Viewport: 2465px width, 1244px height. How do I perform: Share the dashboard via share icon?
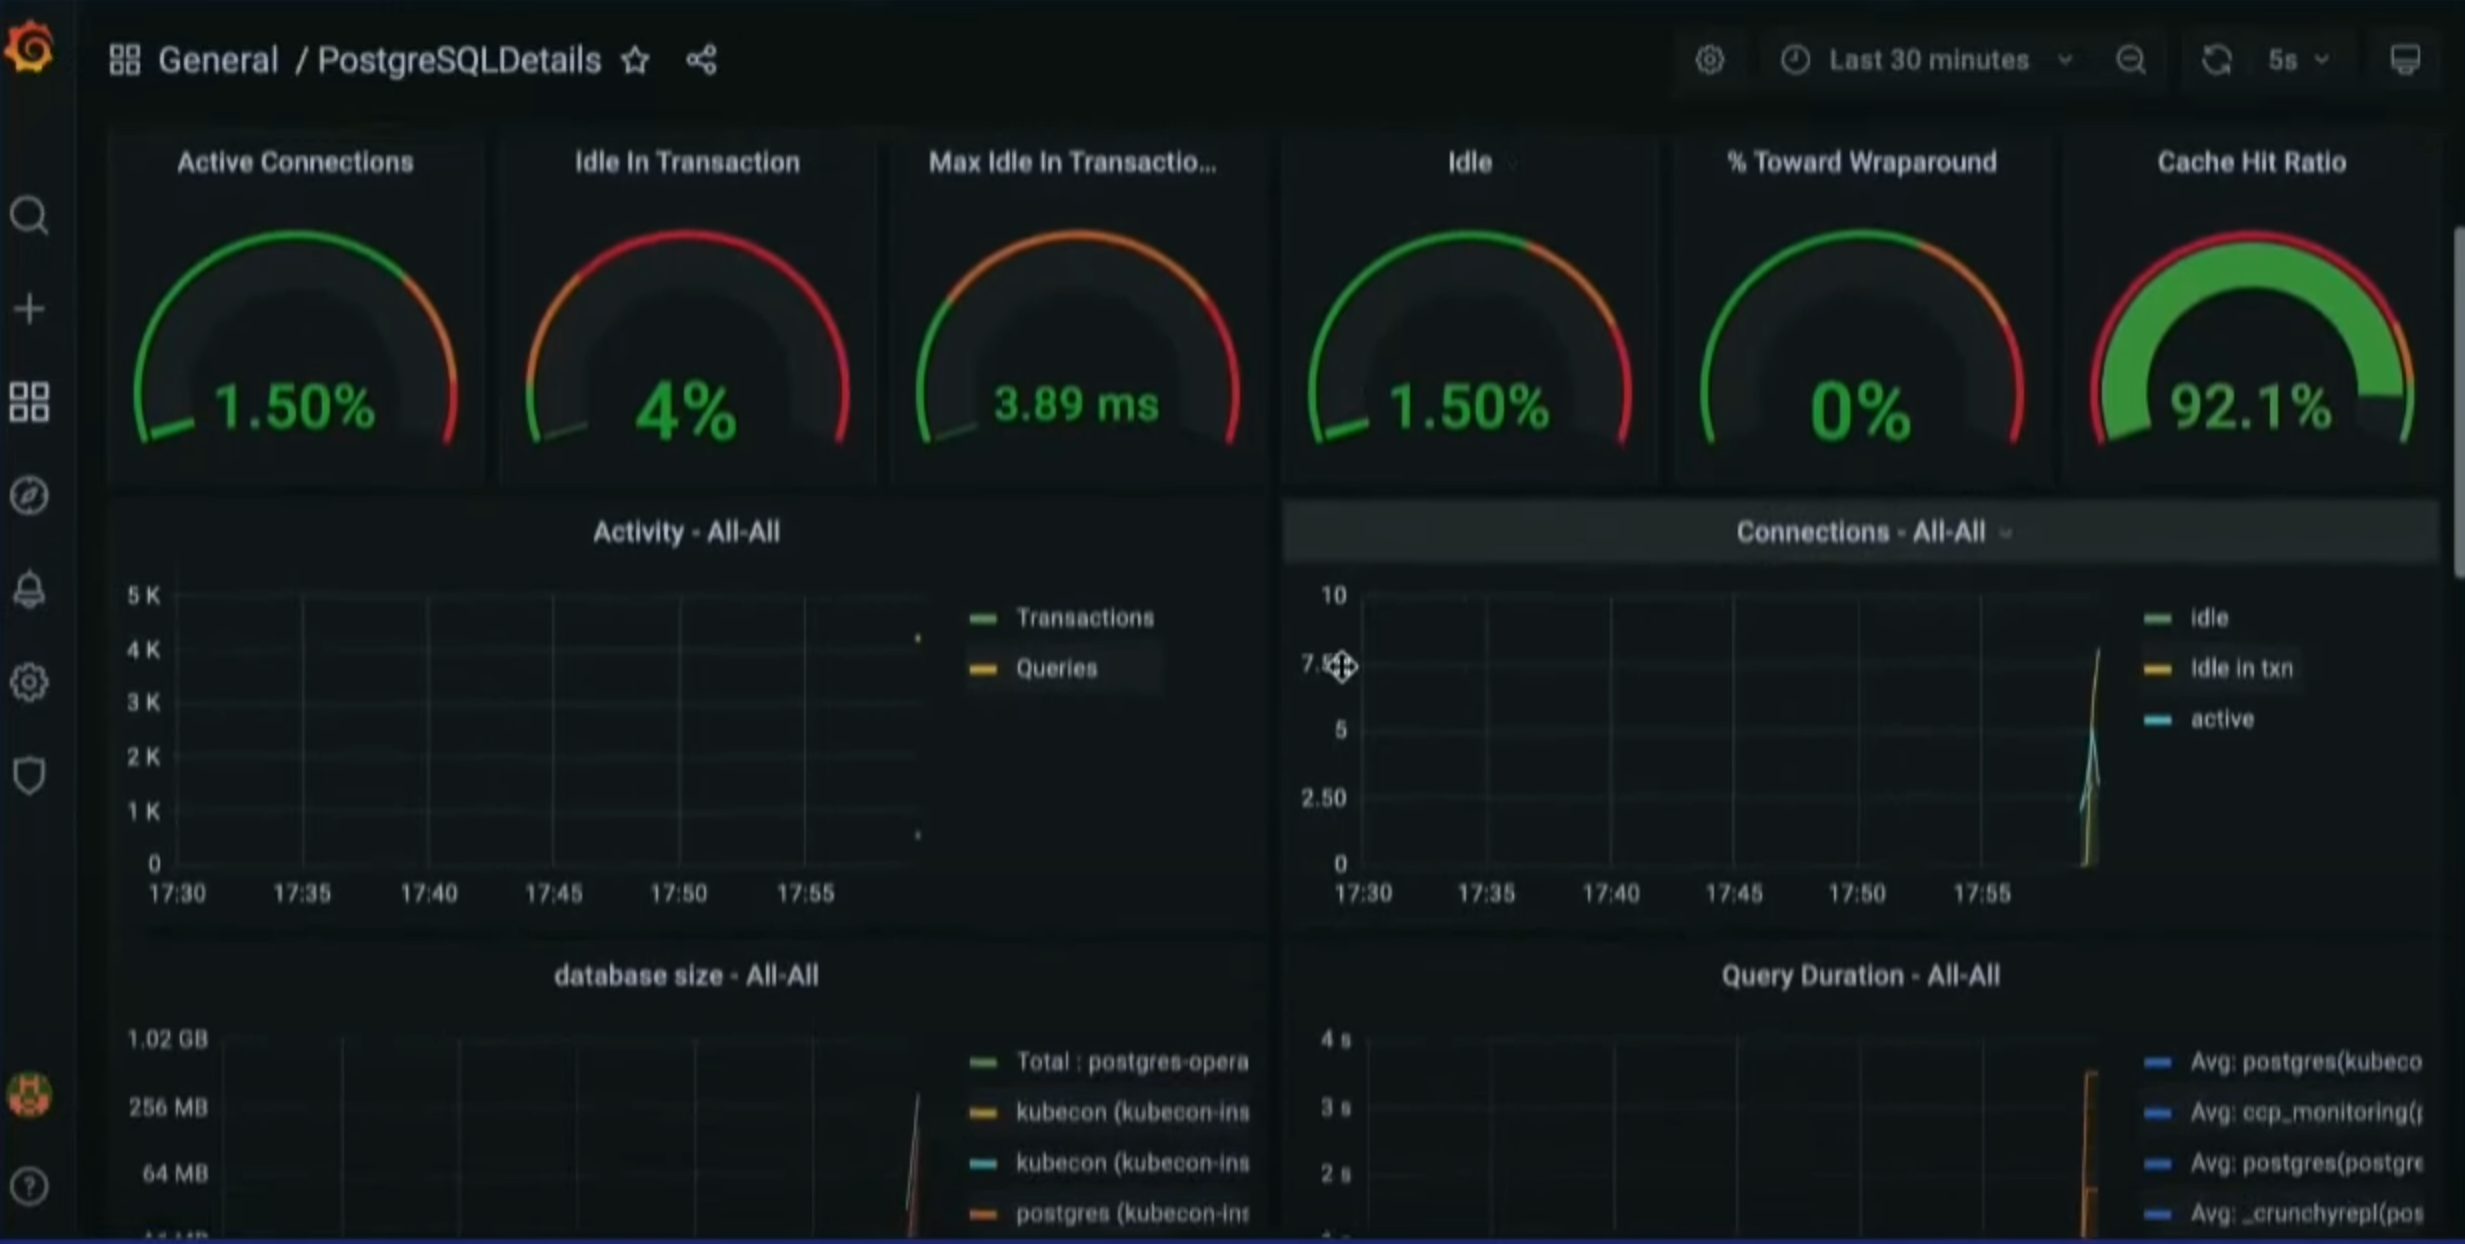pyautogui.click(x=701, y=60)
